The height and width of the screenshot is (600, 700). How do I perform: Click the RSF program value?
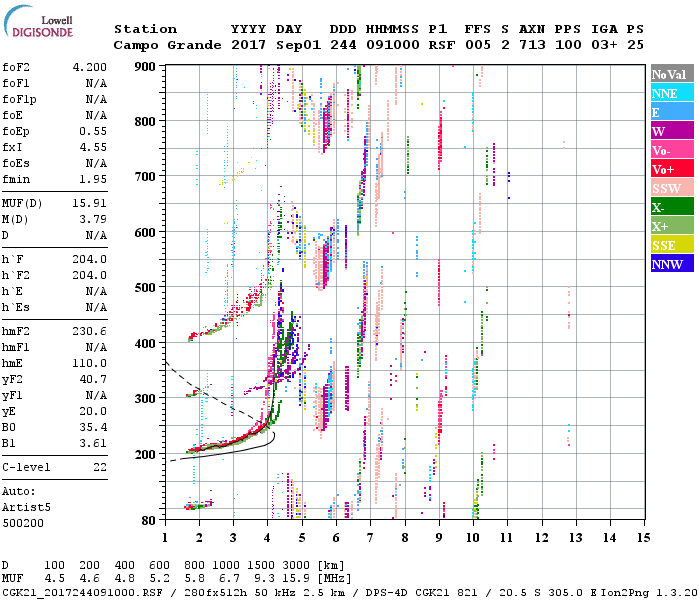(442, 45)
